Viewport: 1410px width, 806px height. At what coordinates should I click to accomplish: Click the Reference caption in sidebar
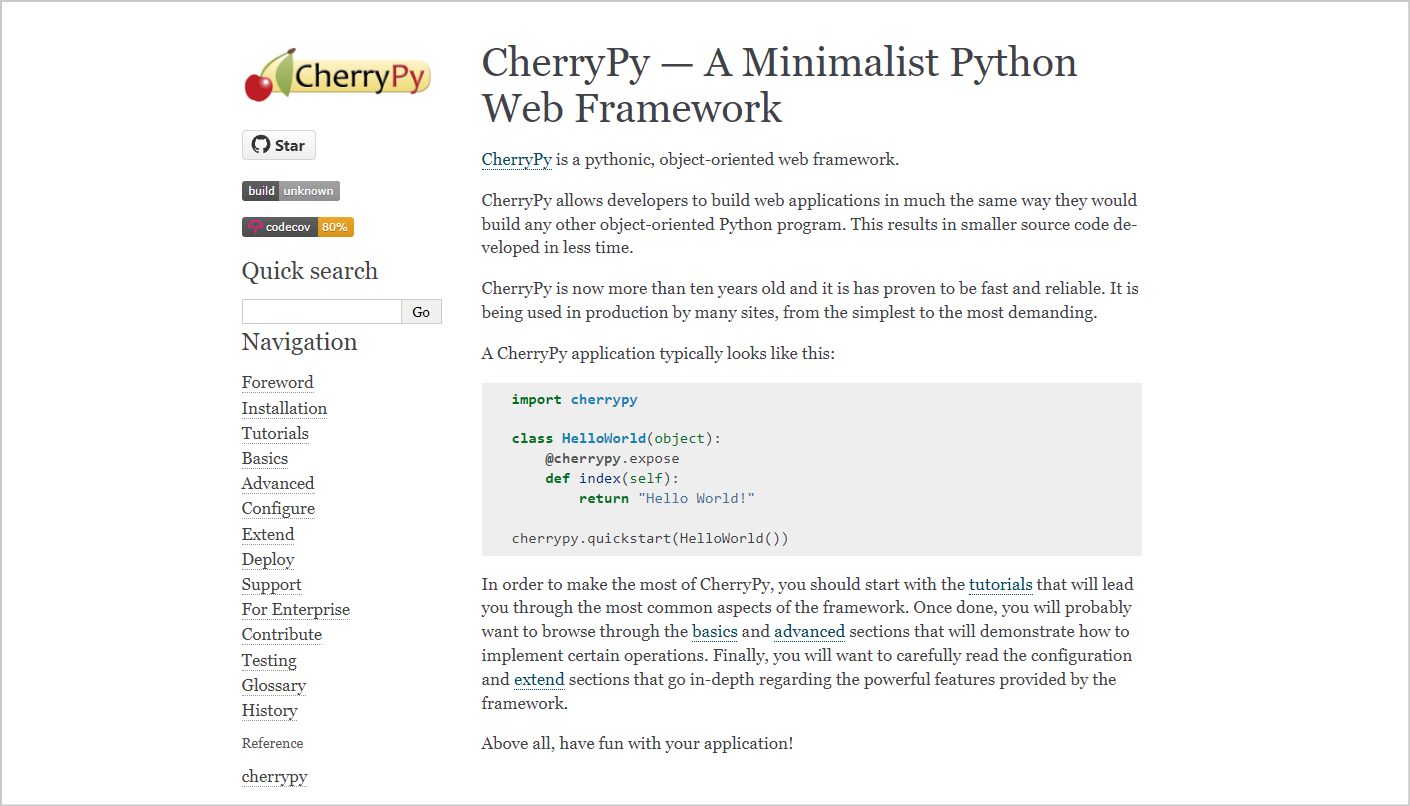pyautogui.click(x=272, y=743)
